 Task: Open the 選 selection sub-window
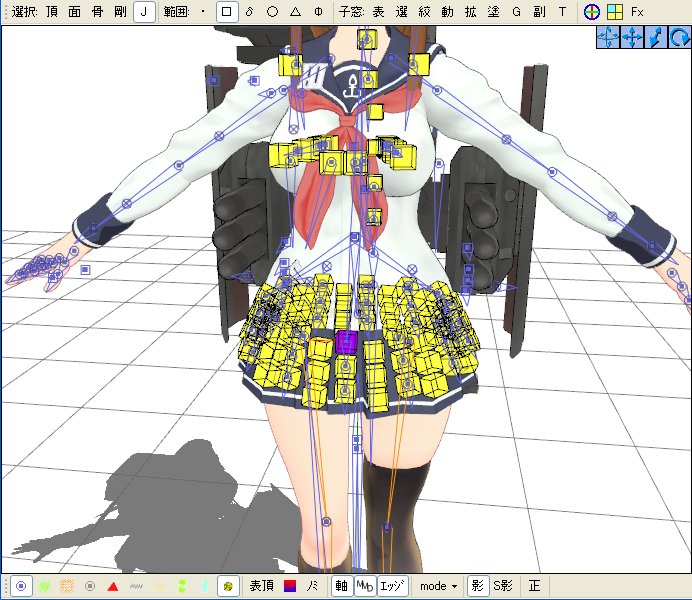point(402,12)
